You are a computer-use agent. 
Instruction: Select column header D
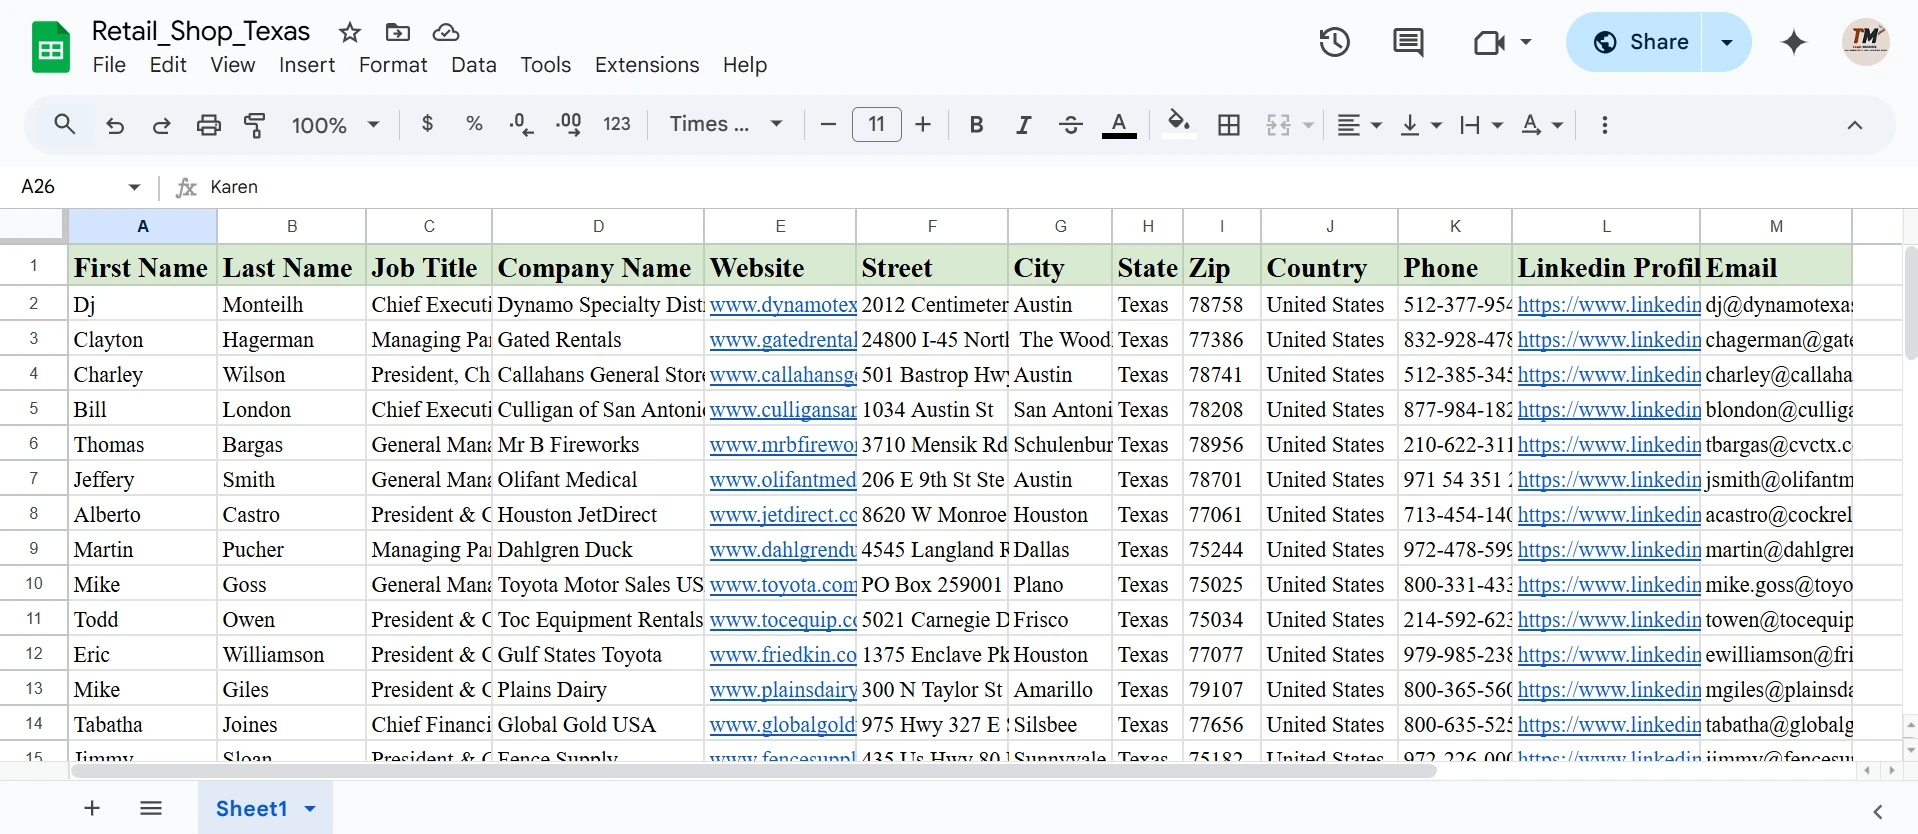pos(598,226)
